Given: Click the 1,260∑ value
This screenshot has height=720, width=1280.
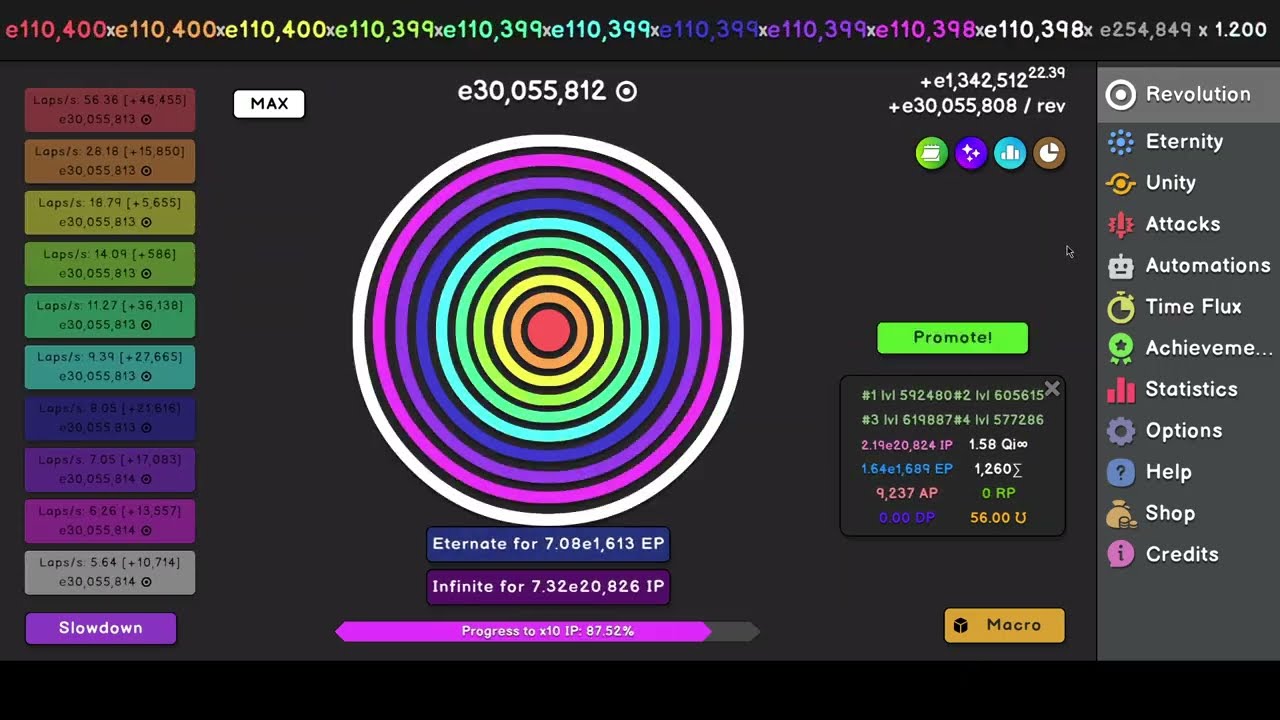Looking at the screenshot, I should (x=998, y=469).
